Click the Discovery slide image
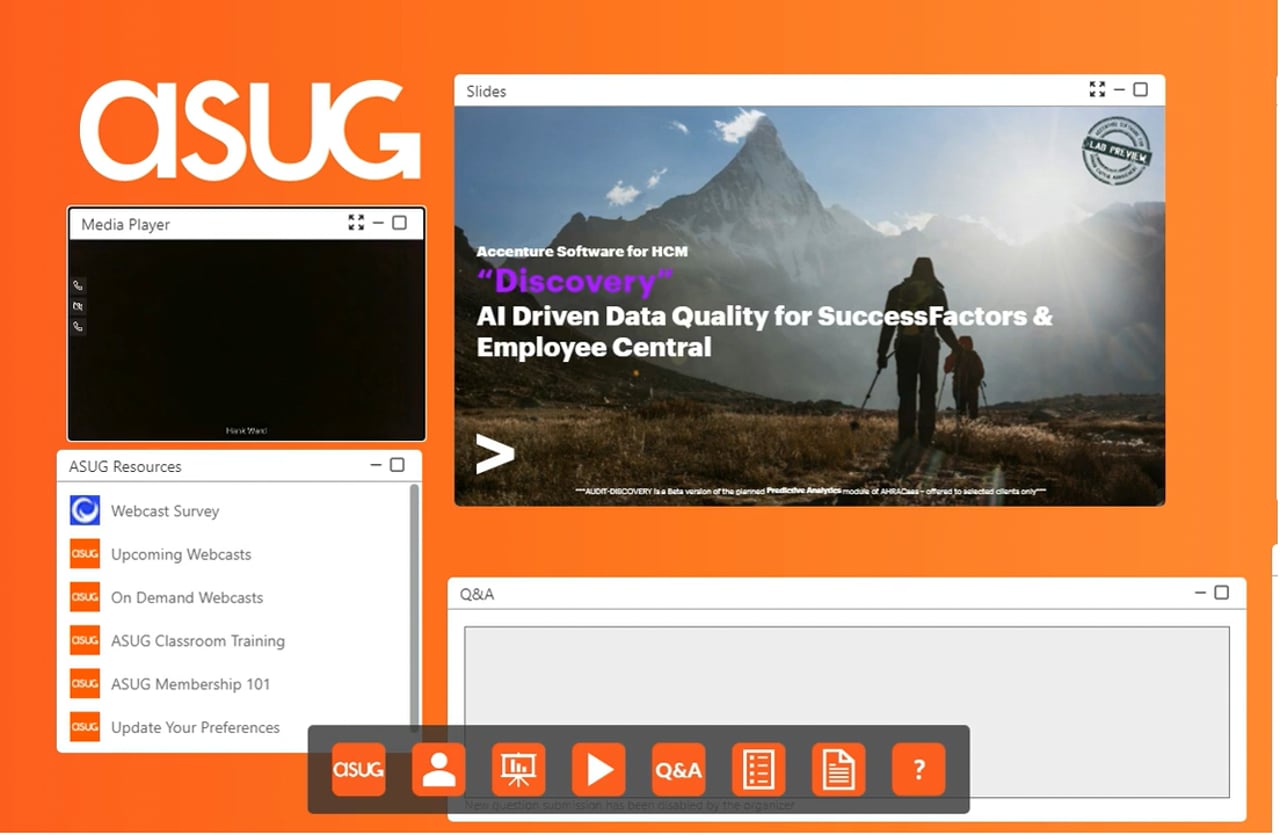The image size is (1280, 835). click(x=810, y=306)
